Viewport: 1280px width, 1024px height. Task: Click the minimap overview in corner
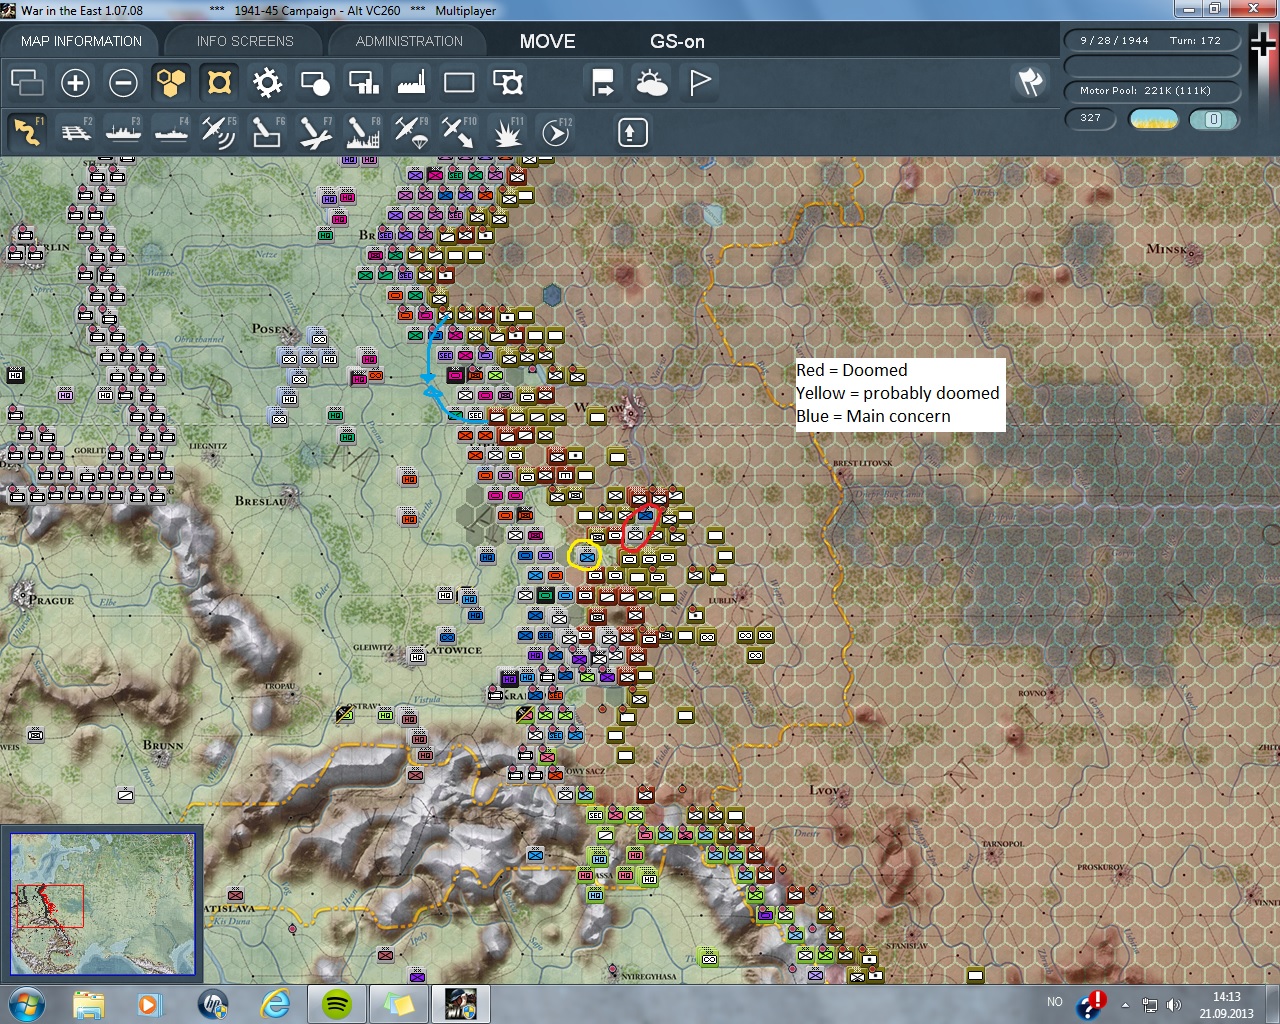pyautogui.click(x=102, y=904)
